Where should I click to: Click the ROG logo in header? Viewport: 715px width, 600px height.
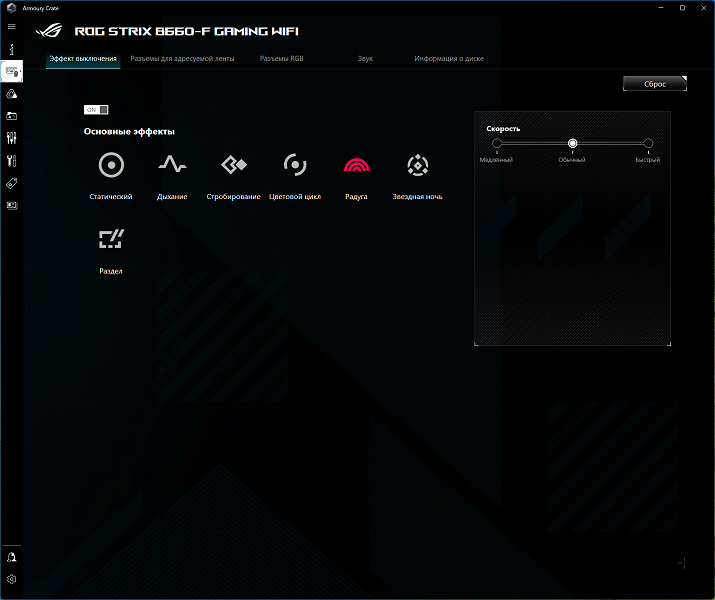click(49, 31)
